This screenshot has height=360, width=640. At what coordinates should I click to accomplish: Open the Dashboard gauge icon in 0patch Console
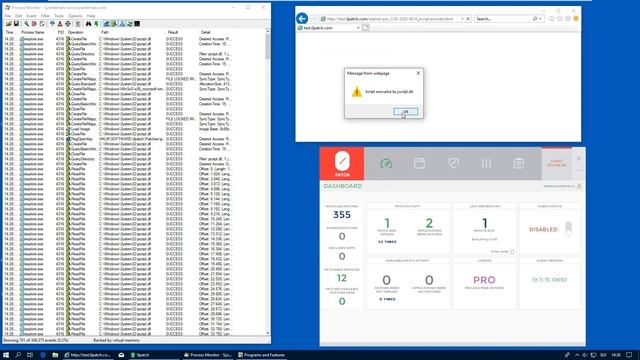tap(386, 164)
